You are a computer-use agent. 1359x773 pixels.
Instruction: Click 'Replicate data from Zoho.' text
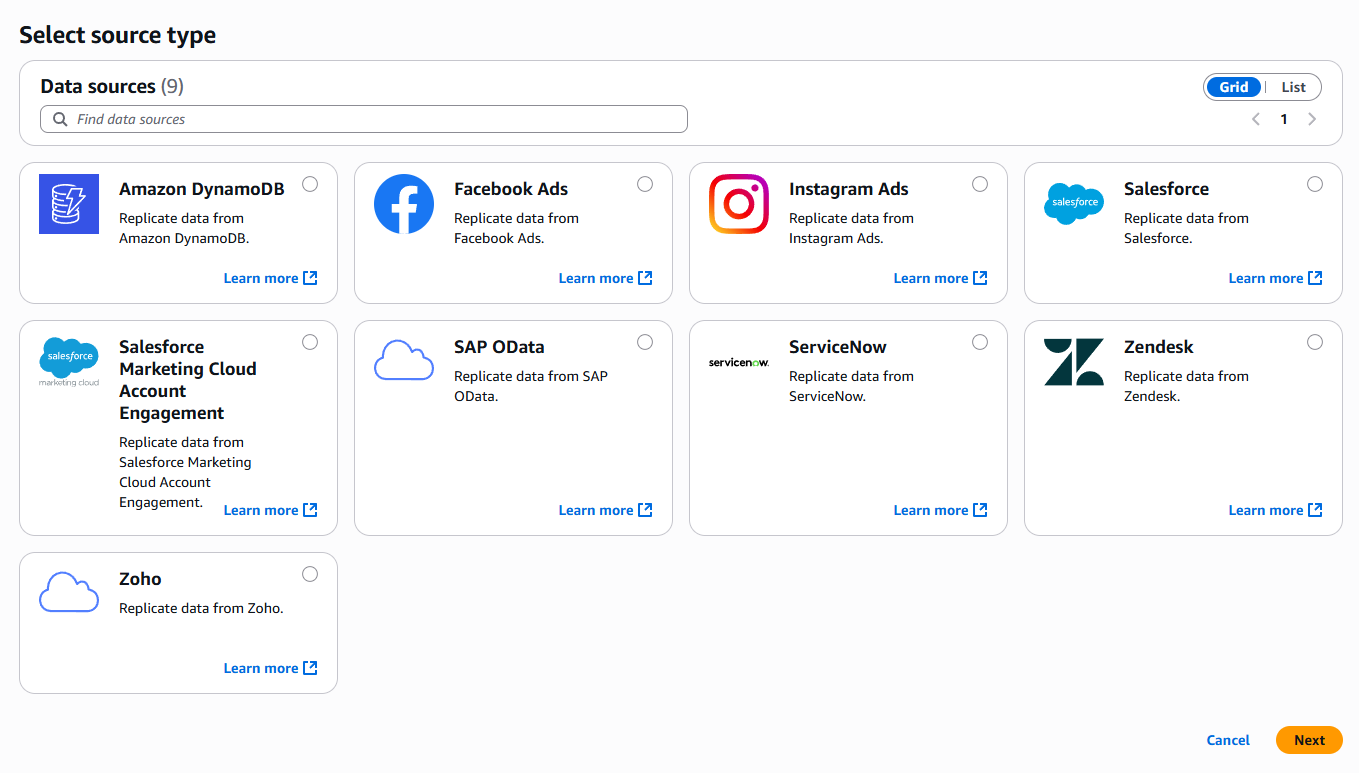click(x=201, y=608)
